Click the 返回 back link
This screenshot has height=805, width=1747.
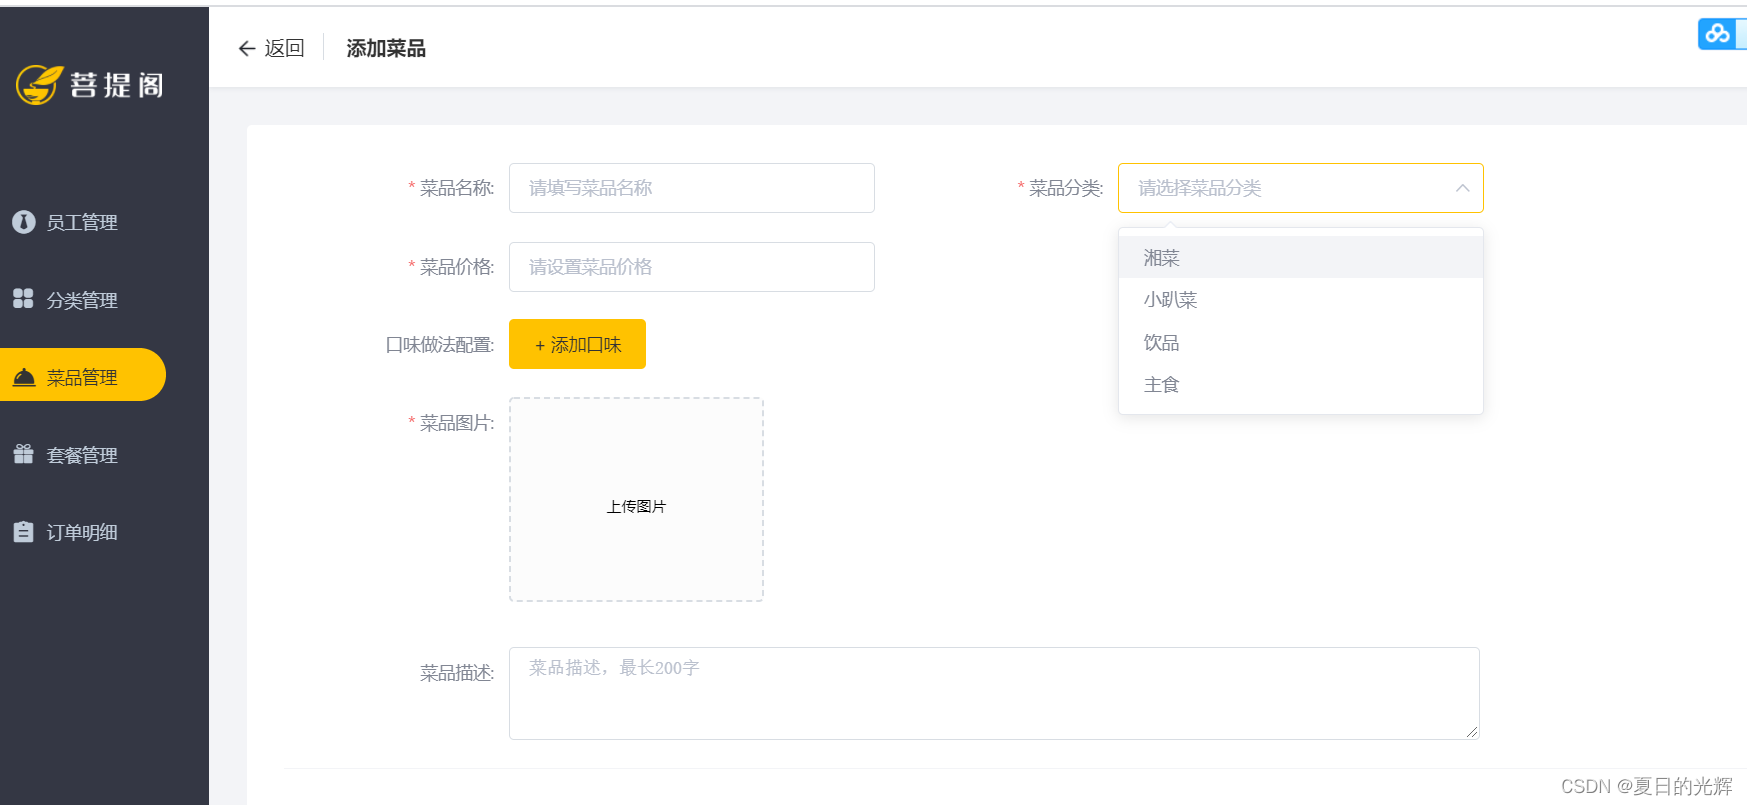[271, 48]
